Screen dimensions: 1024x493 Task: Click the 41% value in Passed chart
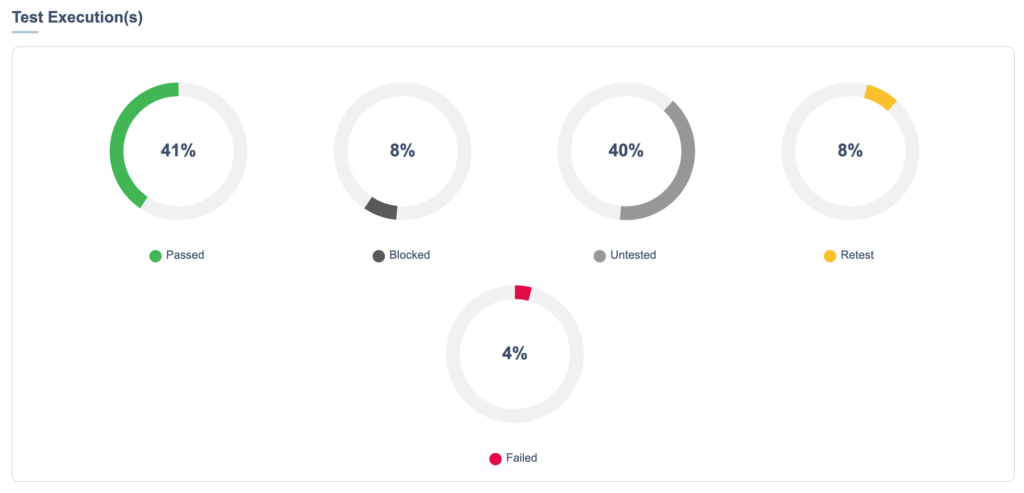[178, 151]
